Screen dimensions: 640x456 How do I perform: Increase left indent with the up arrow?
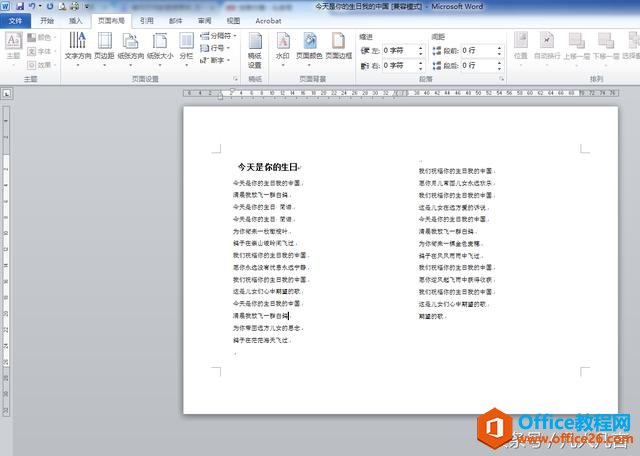[421, 48]
